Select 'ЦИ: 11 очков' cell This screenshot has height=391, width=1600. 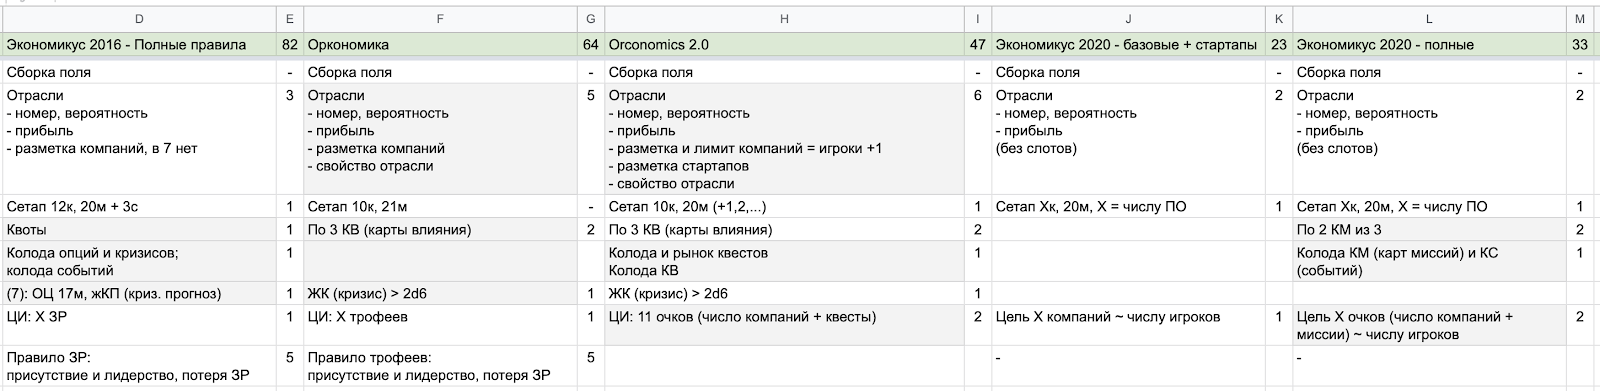pos(784,317)
